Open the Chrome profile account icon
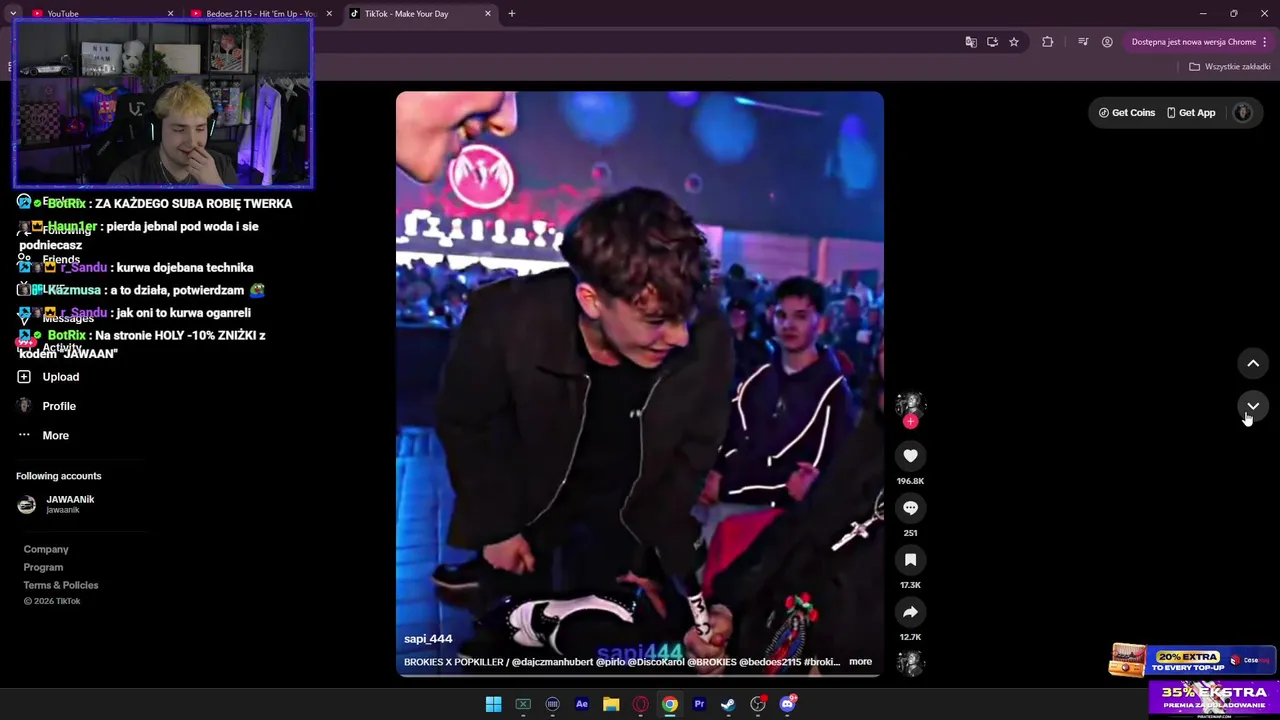 click(1107, 42)
